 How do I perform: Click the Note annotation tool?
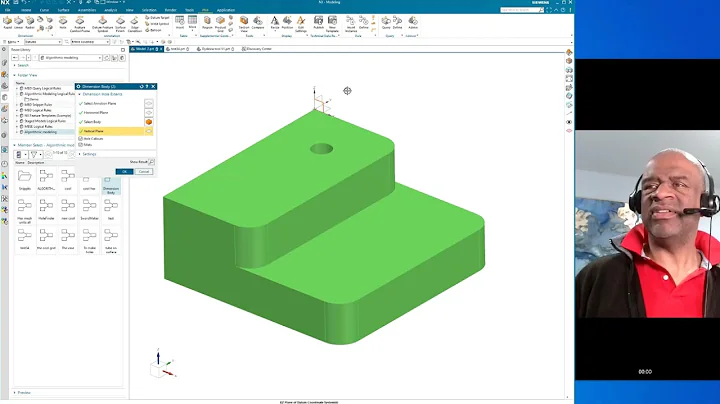tap(63, 23)
